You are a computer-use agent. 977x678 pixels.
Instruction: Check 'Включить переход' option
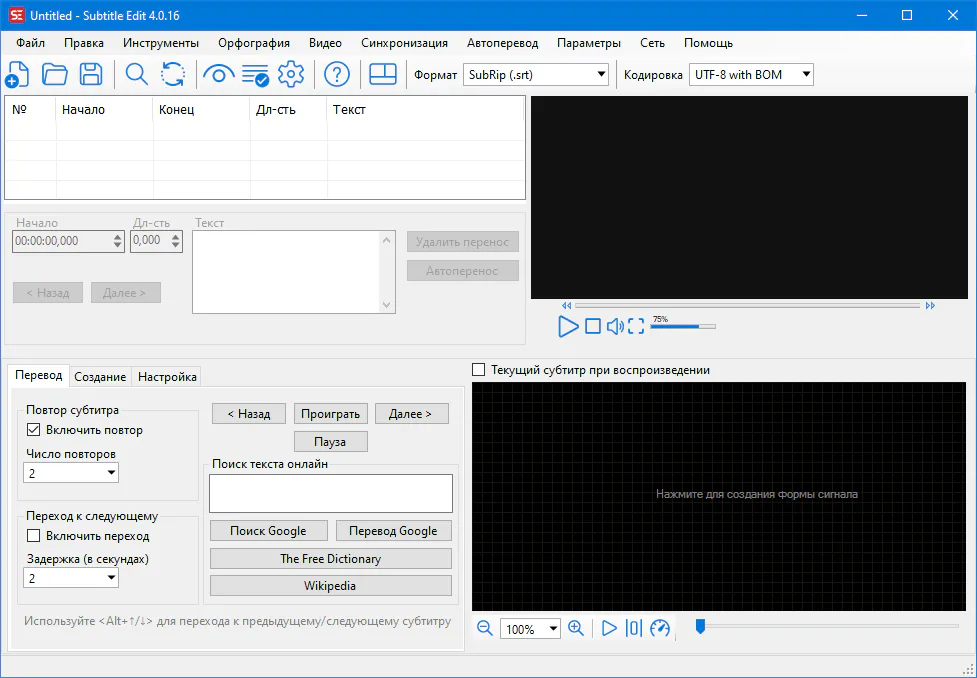coord(34,536)
